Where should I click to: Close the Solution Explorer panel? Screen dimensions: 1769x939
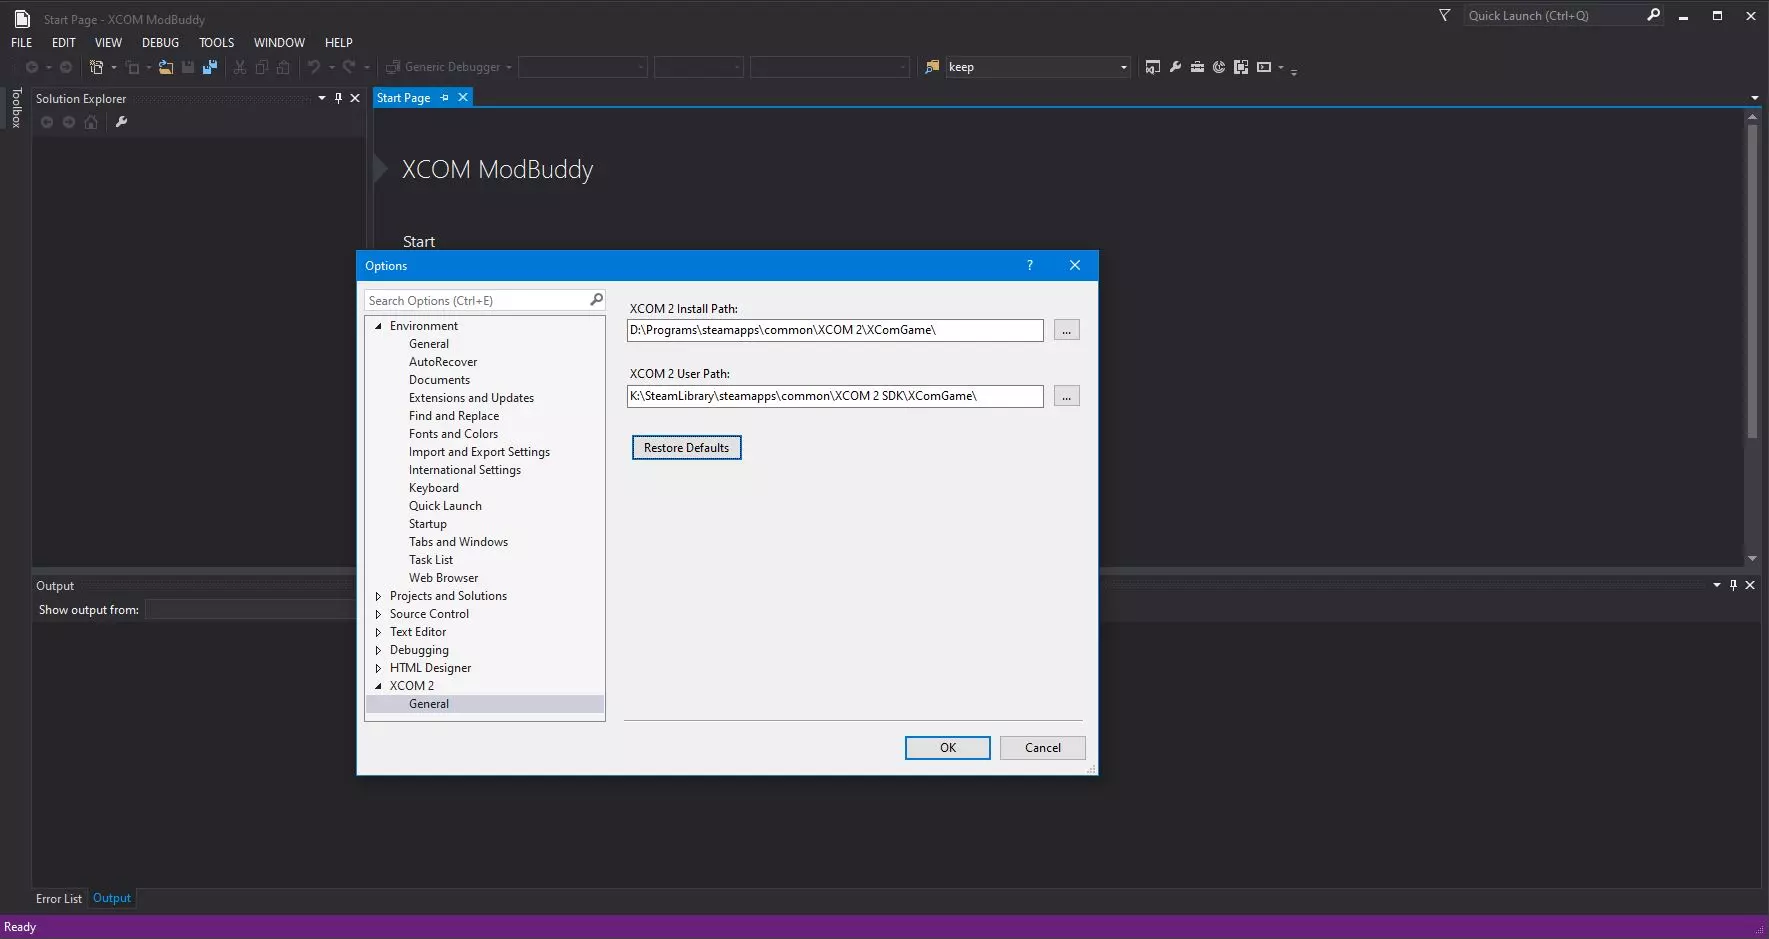(355, 98)
